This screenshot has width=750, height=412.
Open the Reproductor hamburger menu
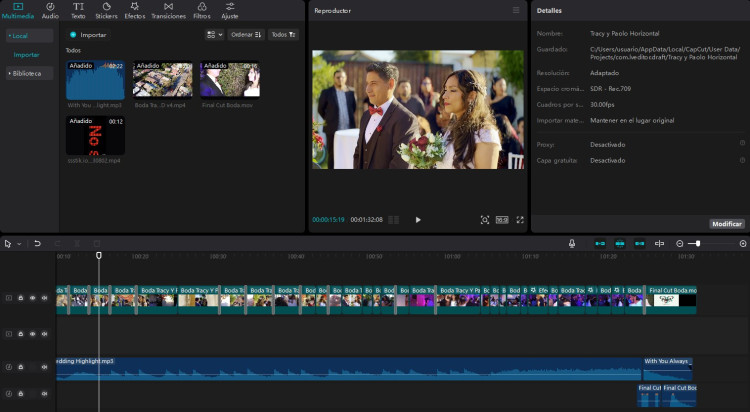click(x=516, y=10)
